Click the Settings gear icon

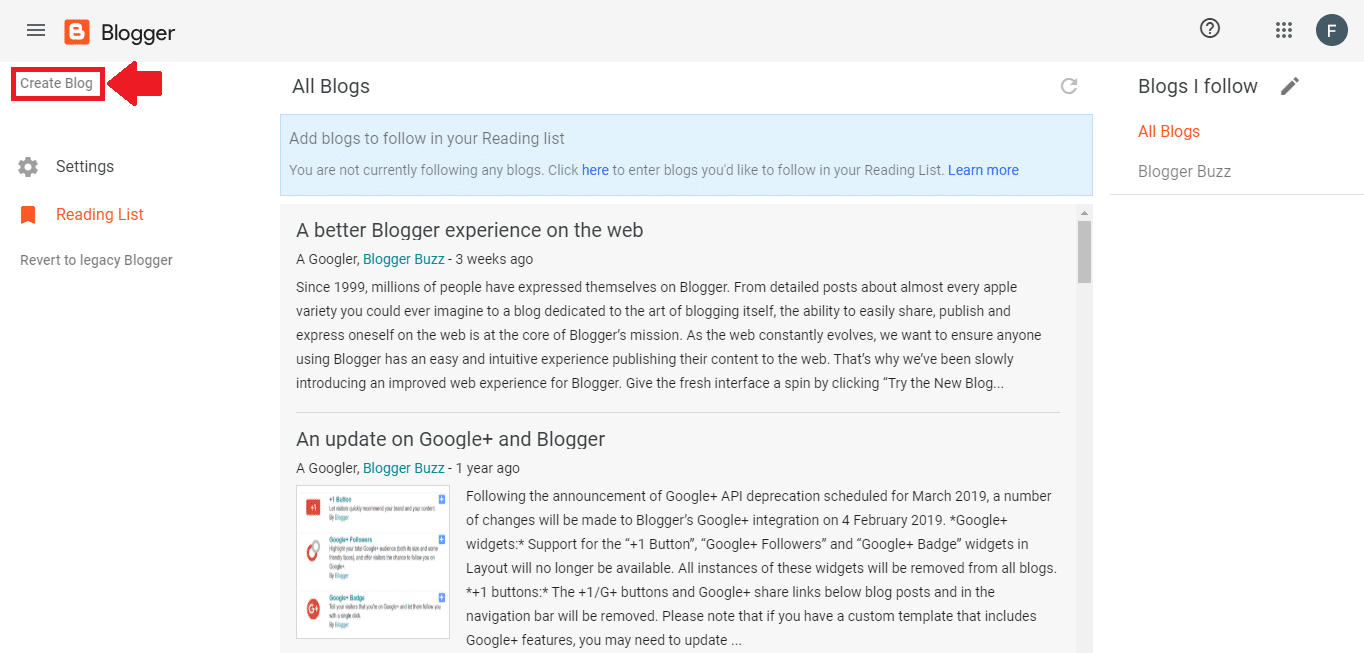pyautogui.click(x=28, y=167)
